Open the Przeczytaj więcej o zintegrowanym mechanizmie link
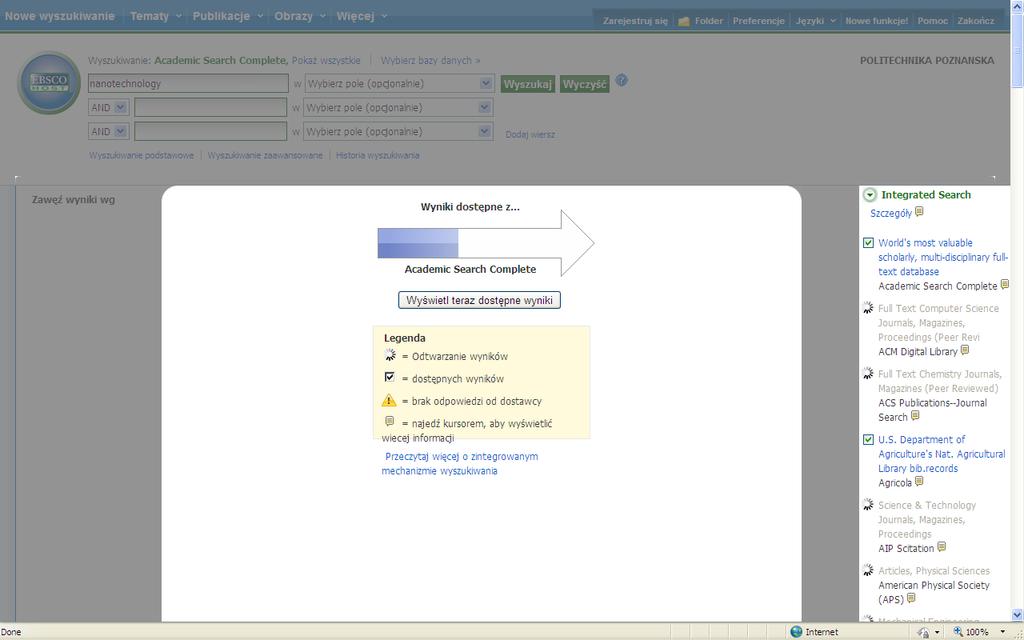This screenshot has width=1024, height=640. [x=460, y=464]
